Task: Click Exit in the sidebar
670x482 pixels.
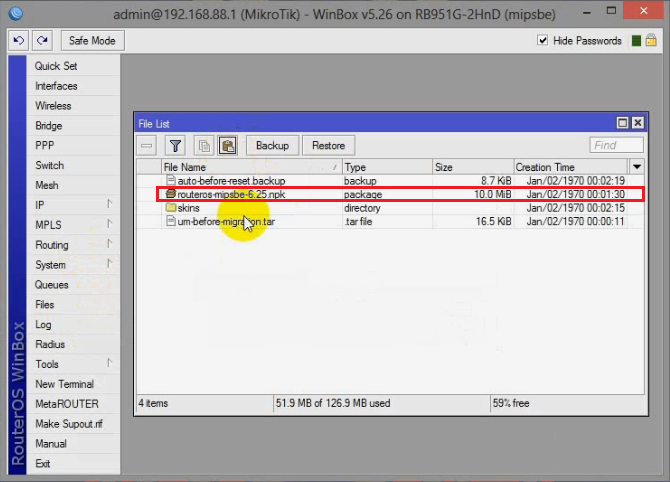Action: [73, 464]
